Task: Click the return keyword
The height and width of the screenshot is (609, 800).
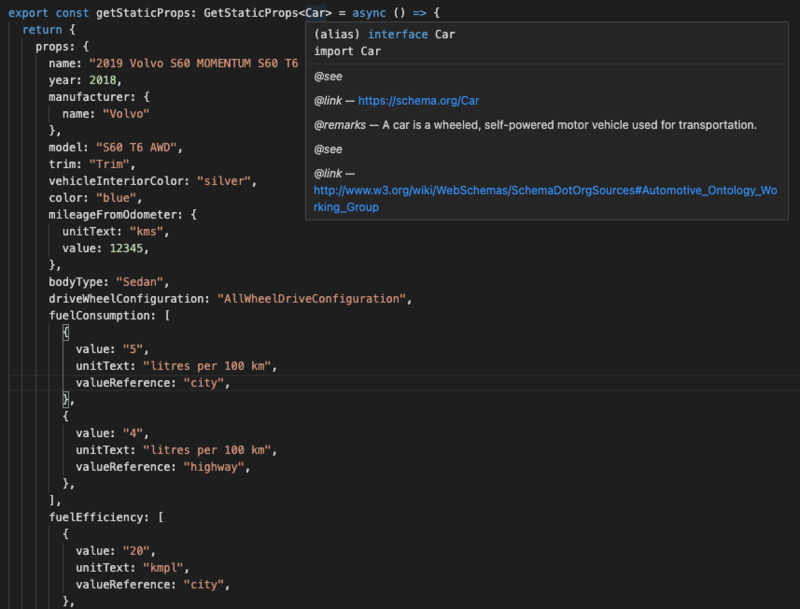Action: tap(42, 30)
